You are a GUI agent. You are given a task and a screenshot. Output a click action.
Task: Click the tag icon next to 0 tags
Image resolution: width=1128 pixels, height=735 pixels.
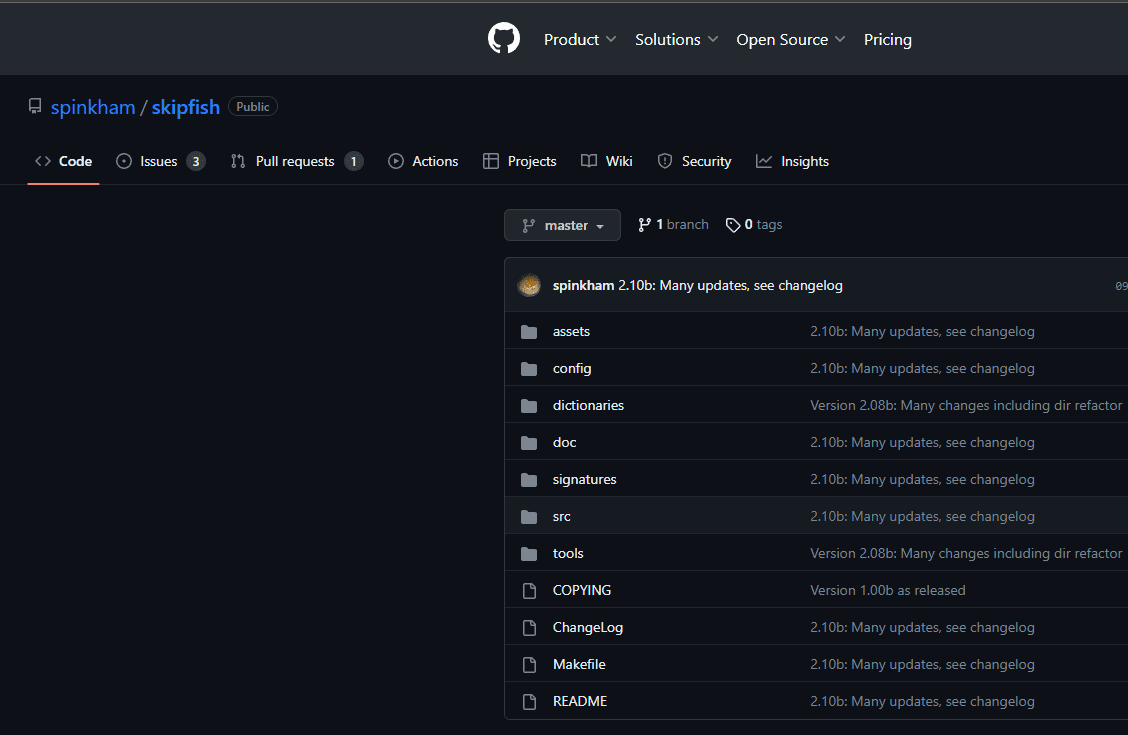(x=733, y=225)
